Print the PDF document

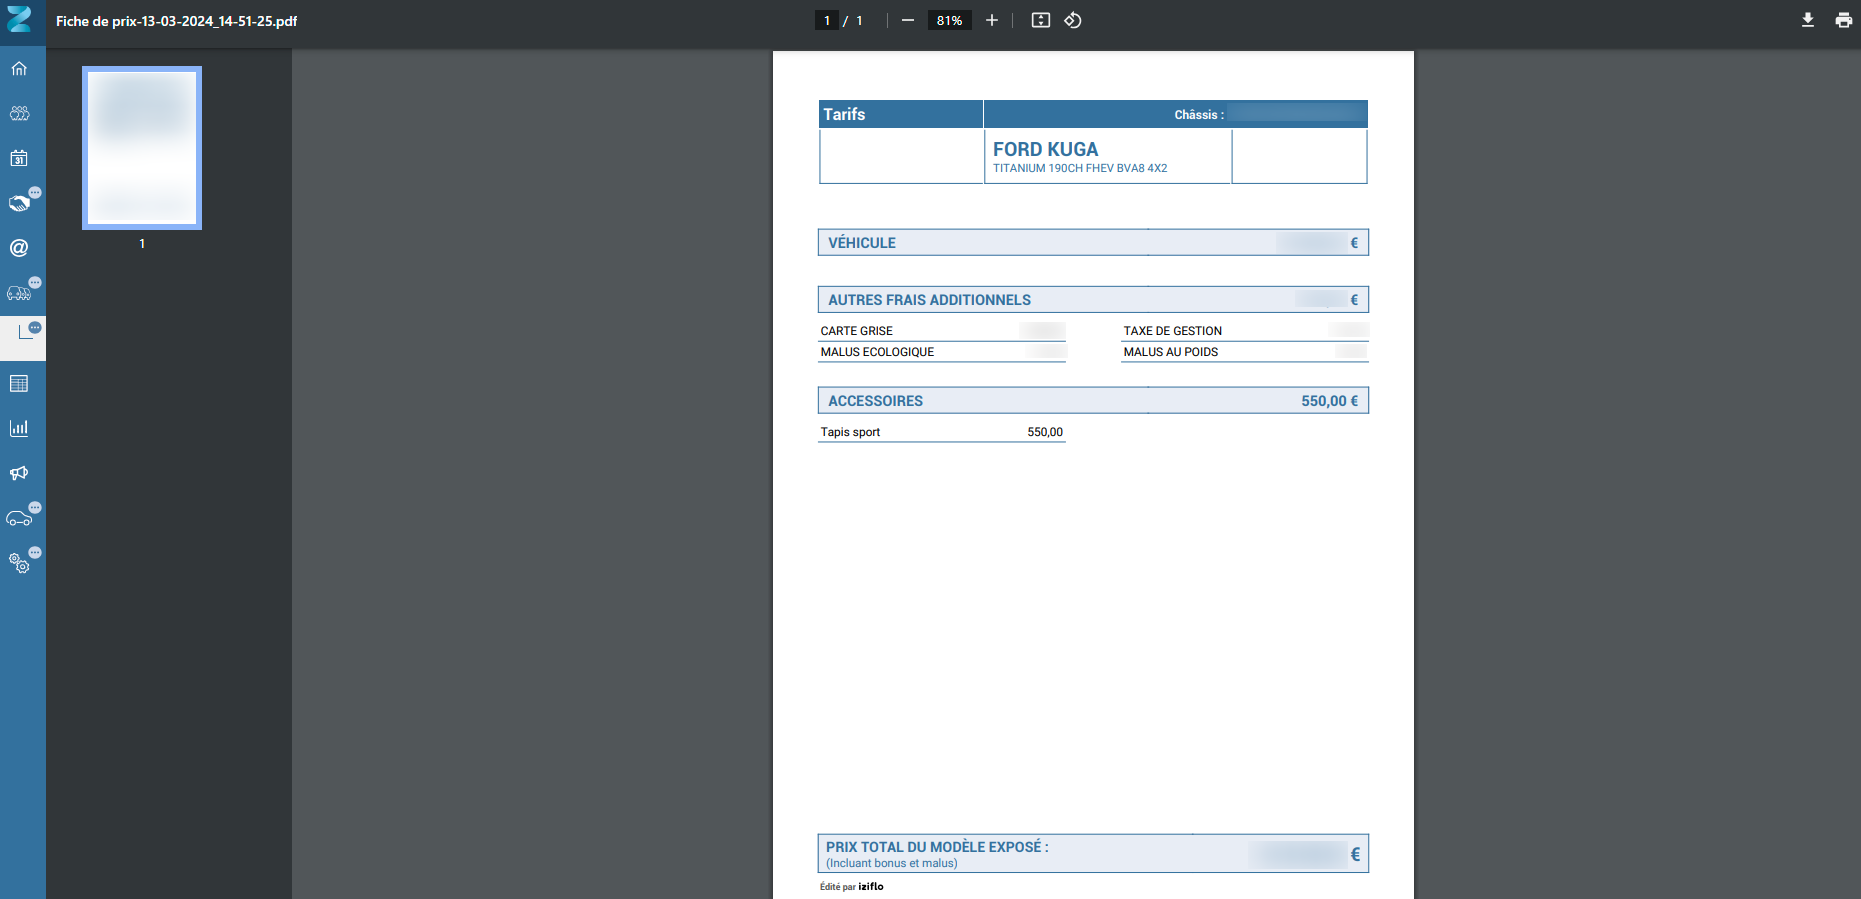point(1844,20)
